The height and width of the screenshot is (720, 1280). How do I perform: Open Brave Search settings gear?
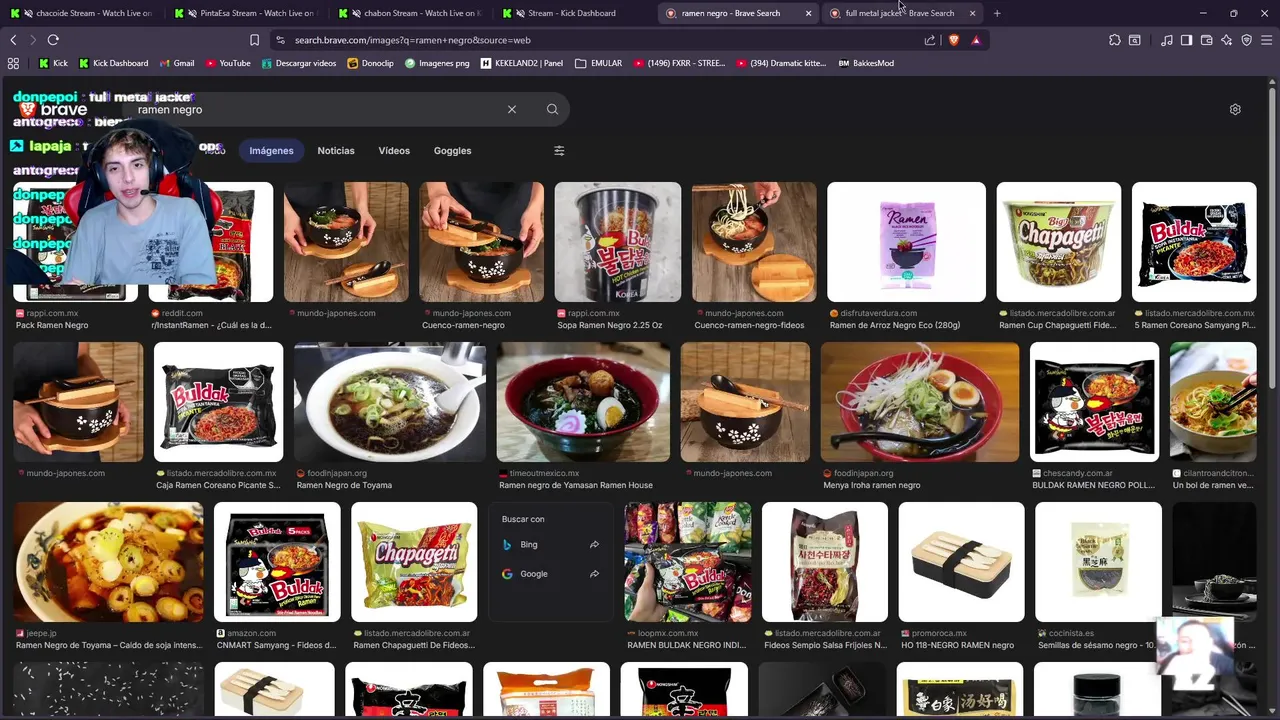(1235, 109)
